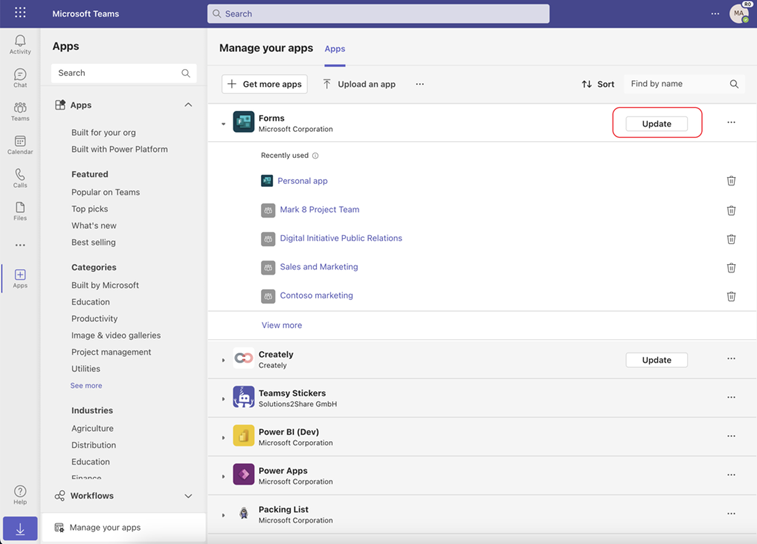Expand the Power BI (Dev) row

coord(223,438)
